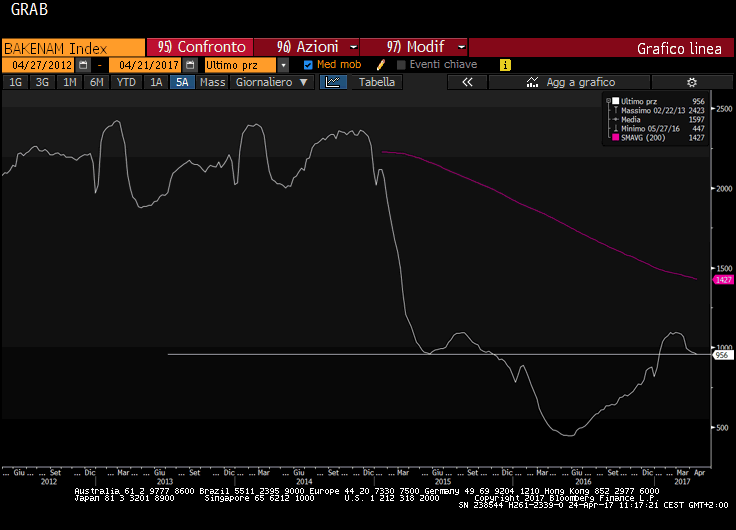This screenshot has height=530, width=736.
Task: Click the Media 1597 legend row
Action: click(658, 120)
